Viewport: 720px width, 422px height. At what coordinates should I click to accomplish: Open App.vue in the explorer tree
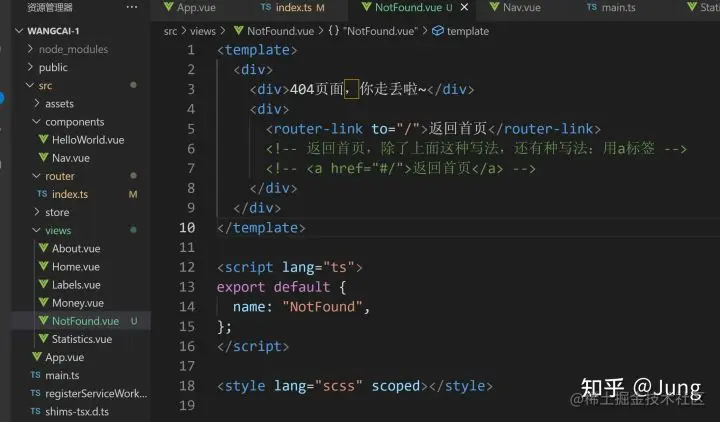[64, 357]
